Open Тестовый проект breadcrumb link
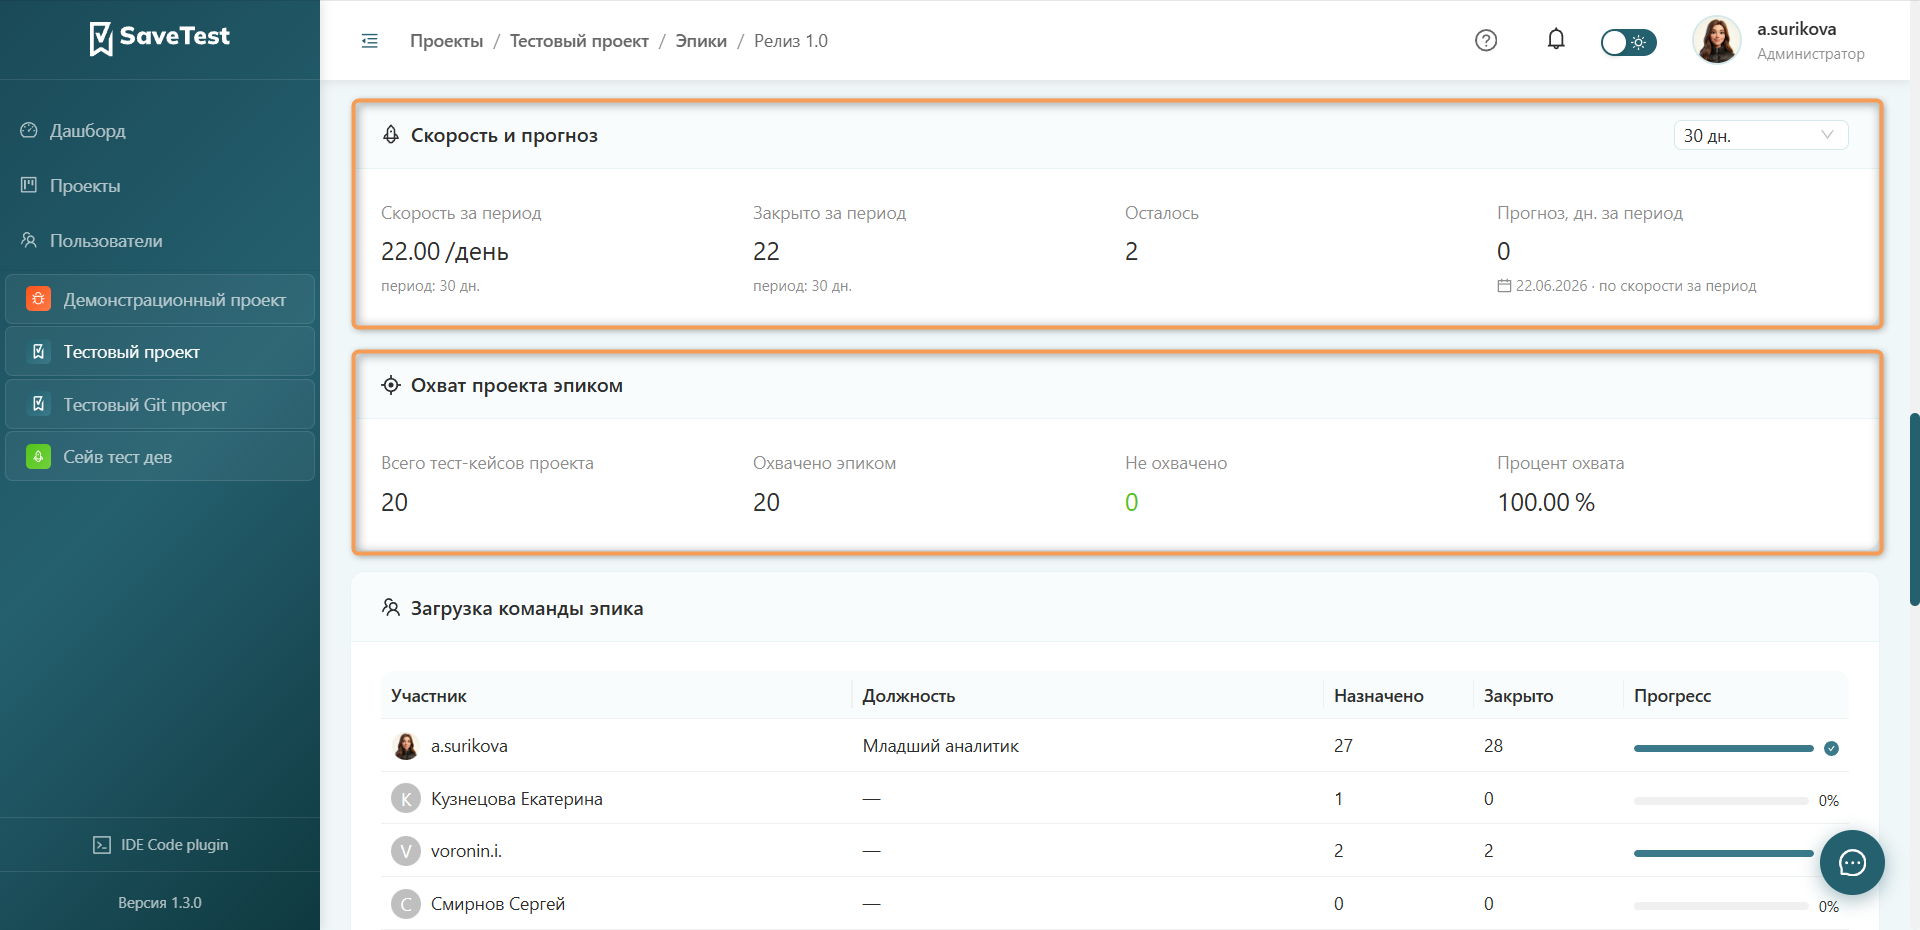 [579, 41]
